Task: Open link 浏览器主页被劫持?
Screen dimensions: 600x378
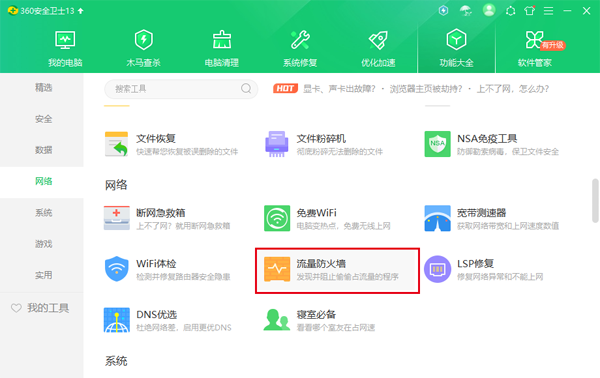Action: (426, 89)
